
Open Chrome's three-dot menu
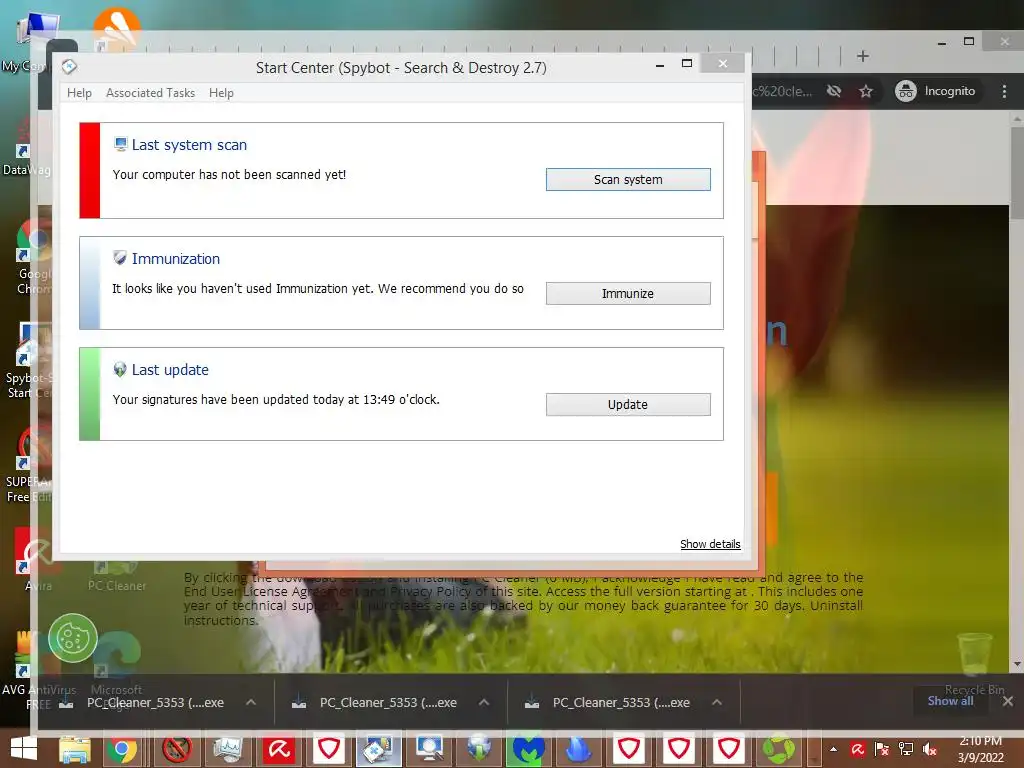(1004, 91)
